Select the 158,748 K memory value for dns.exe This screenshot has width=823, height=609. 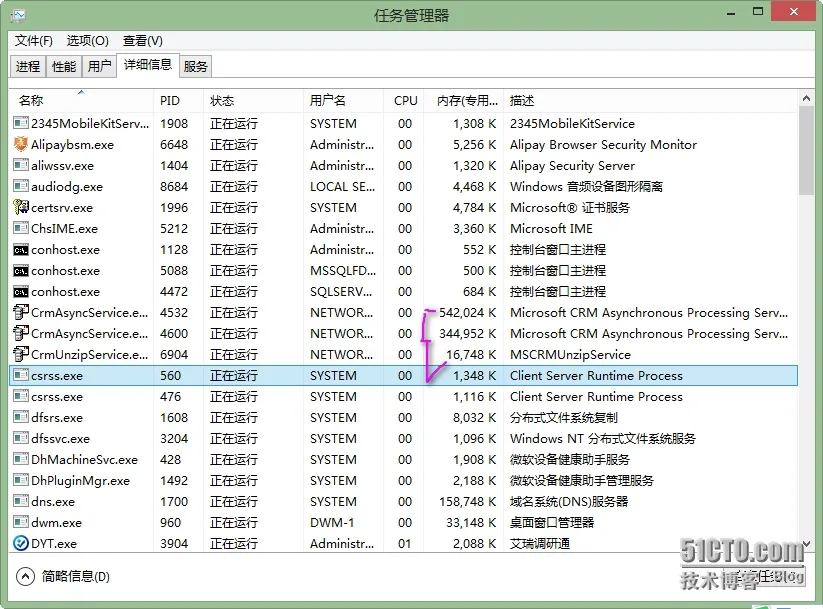pos(467,501)
